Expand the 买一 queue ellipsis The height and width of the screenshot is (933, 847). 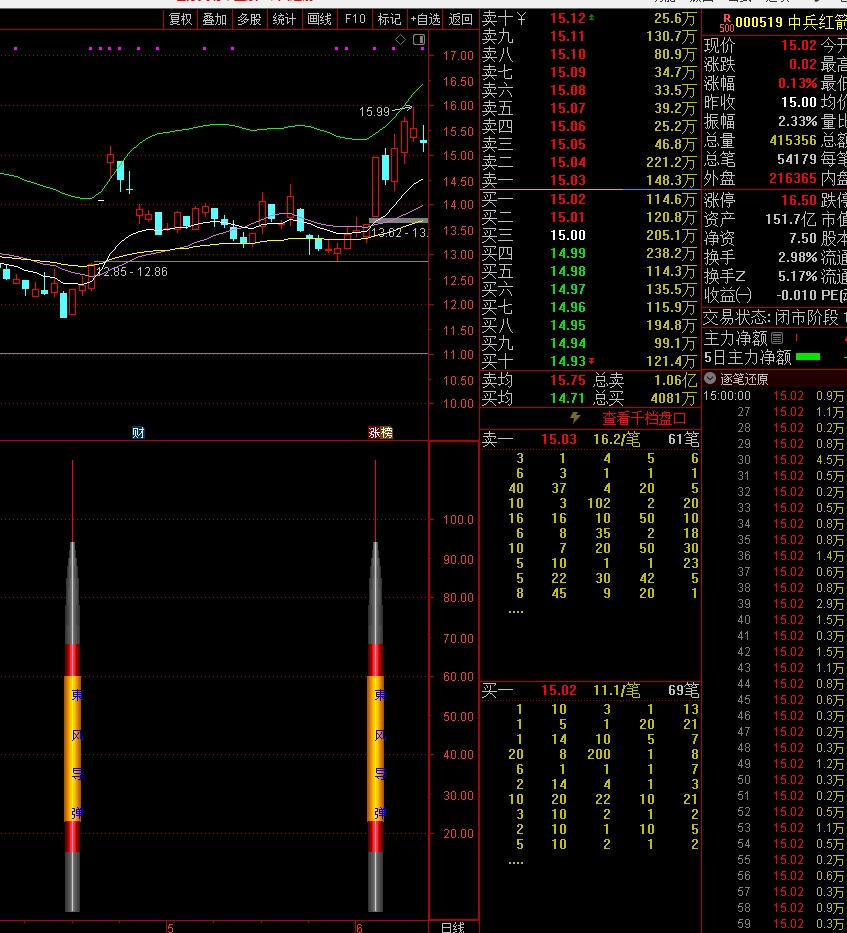515,862
